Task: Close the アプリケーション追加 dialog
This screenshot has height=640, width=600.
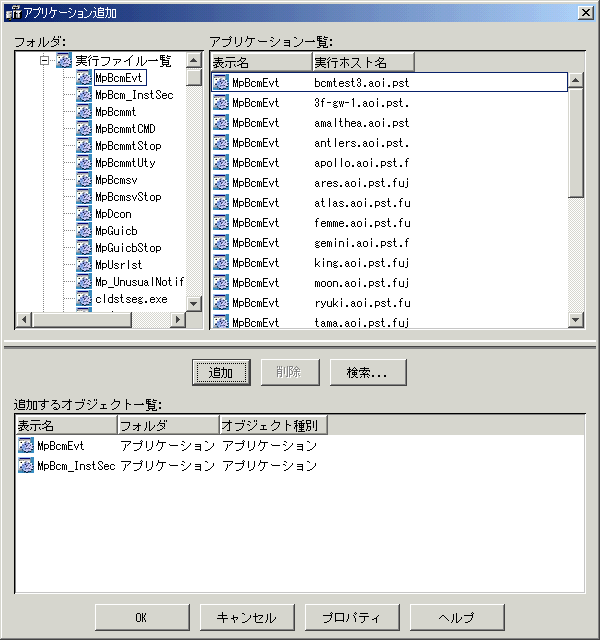Action: (x=586, y=13)
